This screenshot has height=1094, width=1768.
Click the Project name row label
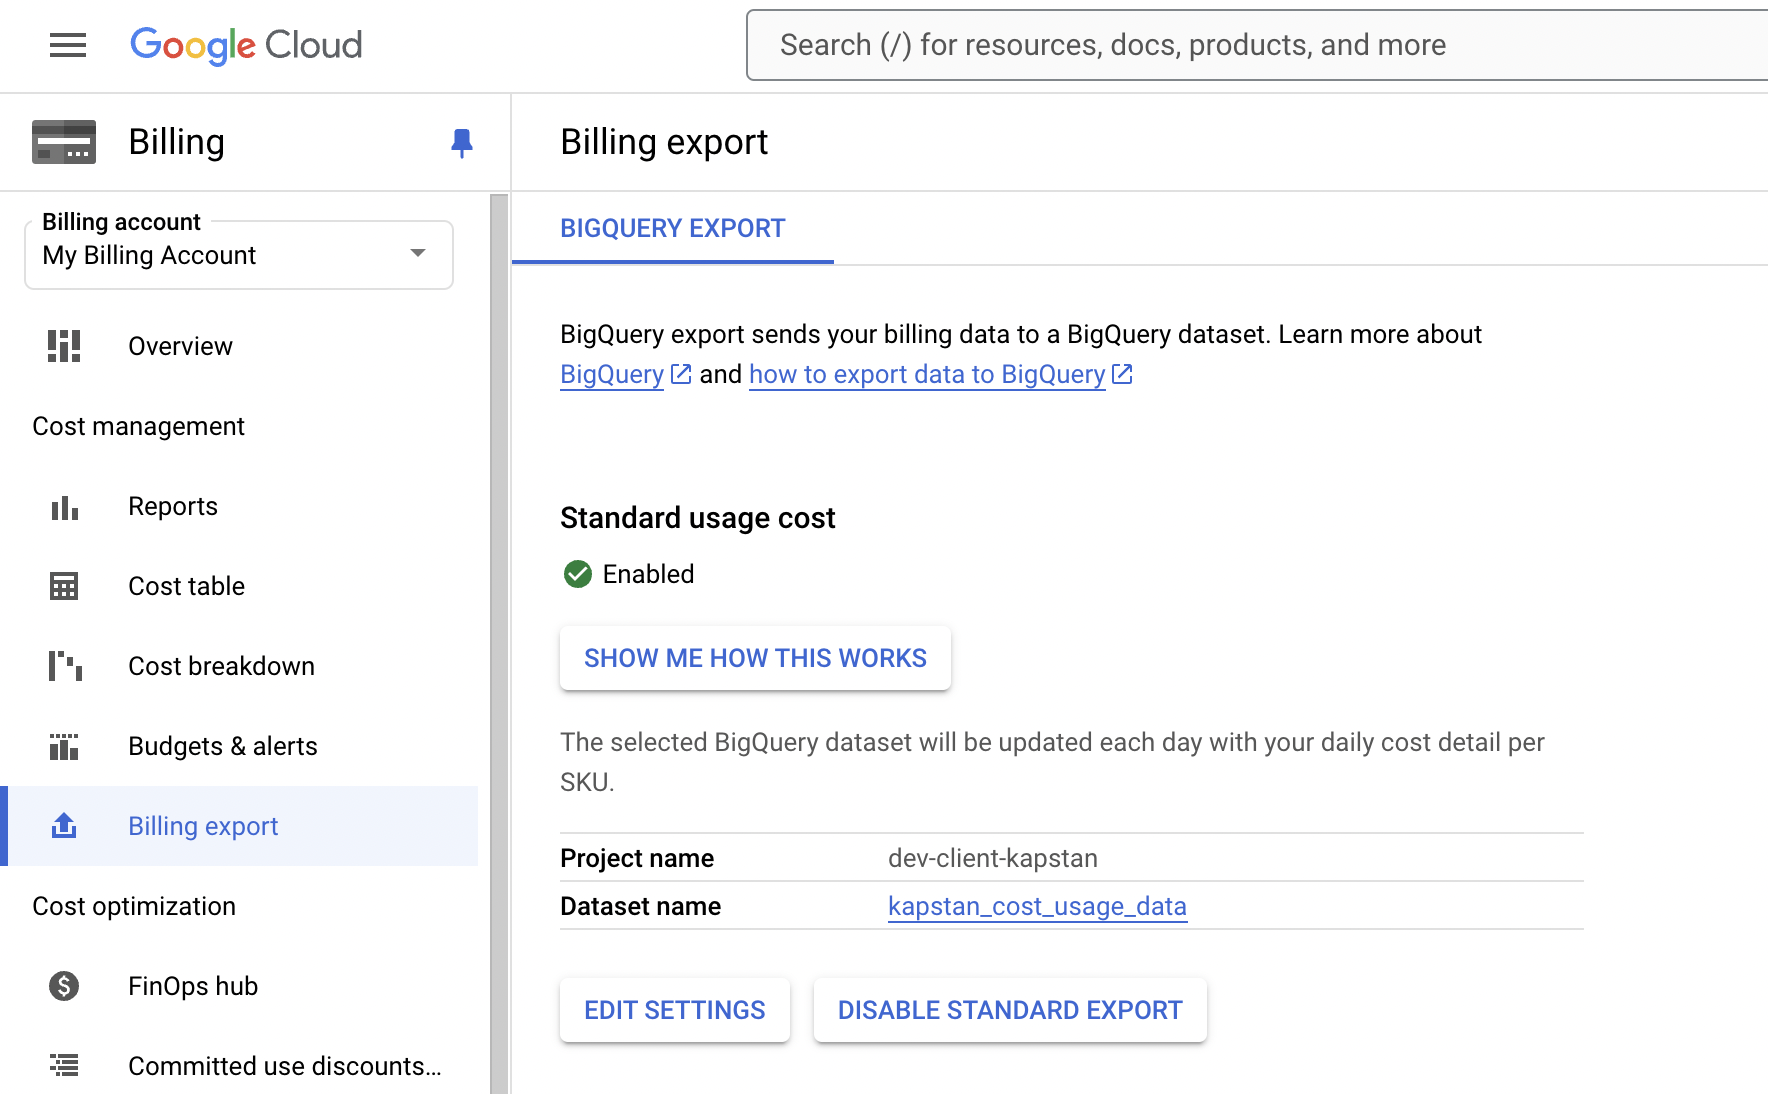pos(637,858)
